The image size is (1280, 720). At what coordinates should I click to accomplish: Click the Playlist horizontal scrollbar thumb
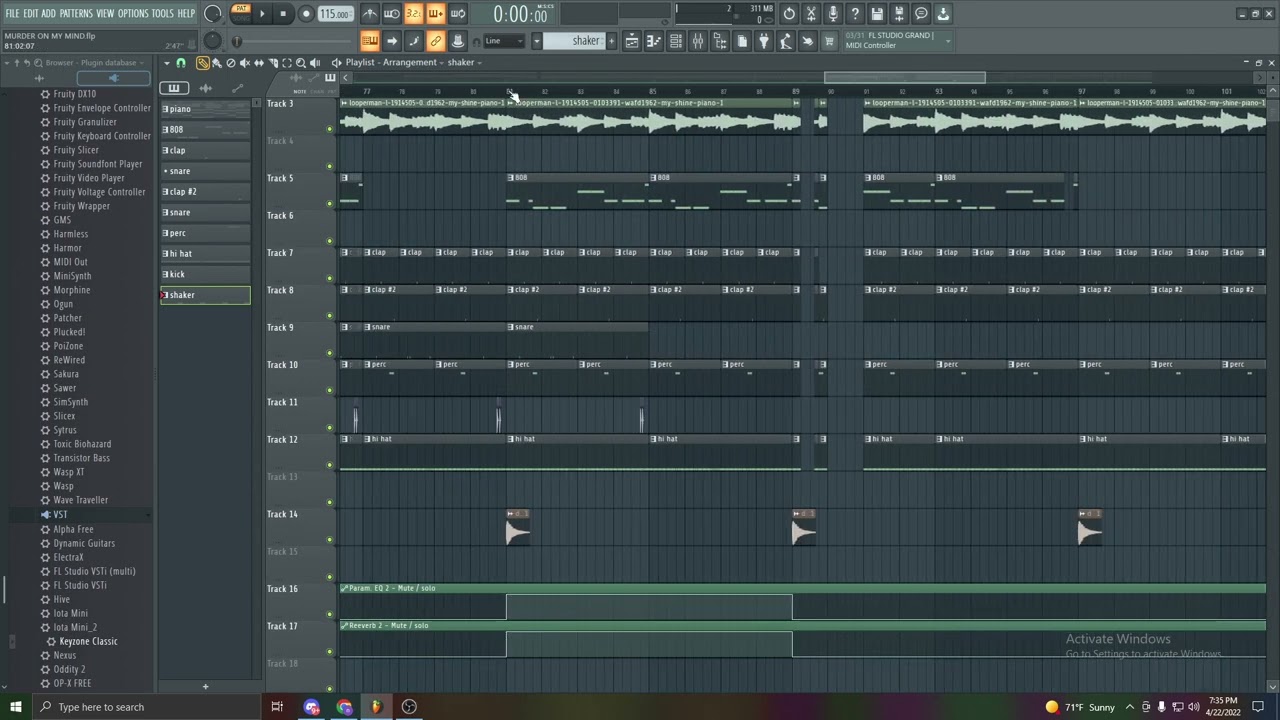[904, 78]
